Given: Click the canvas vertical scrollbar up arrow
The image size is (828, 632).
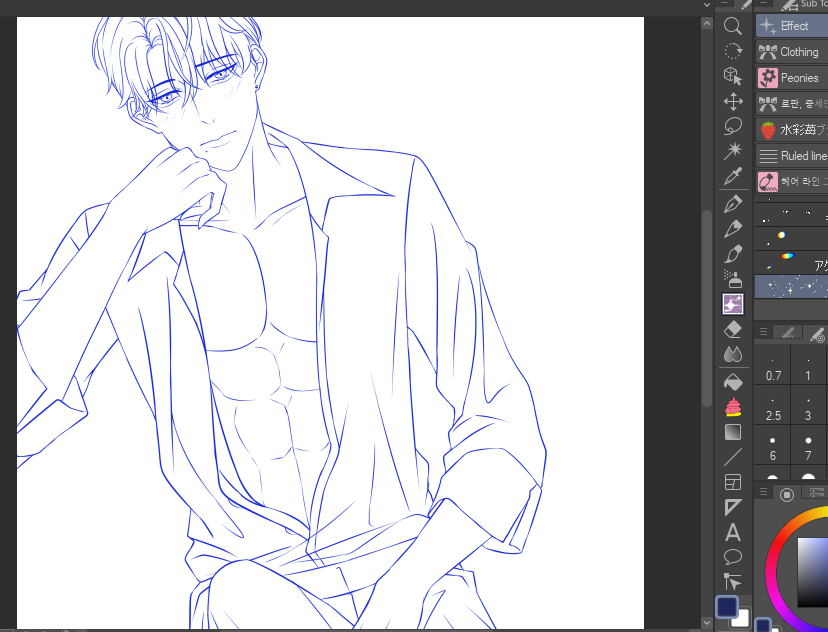Looking at the screenshot, I should tap(707, 23).
